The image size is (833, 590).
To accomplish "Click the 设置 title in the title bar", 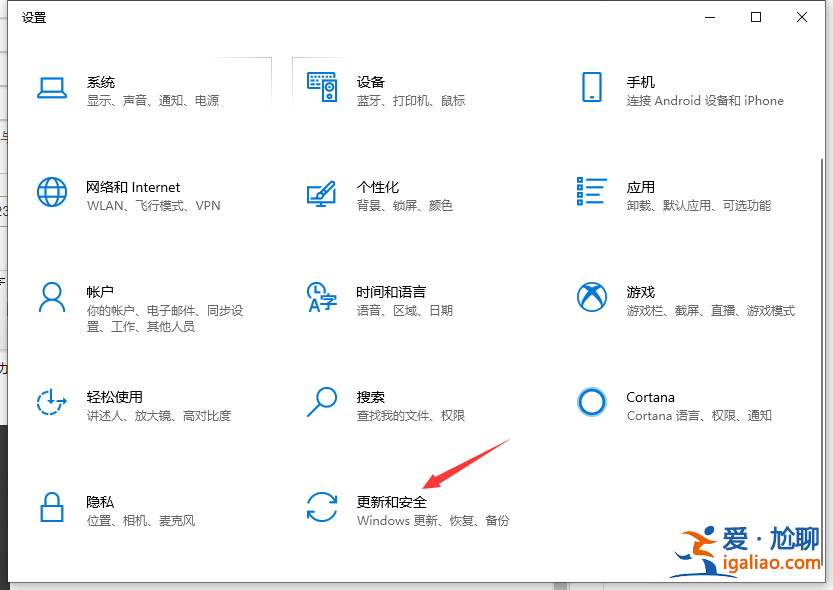I will tap(34, 17).
